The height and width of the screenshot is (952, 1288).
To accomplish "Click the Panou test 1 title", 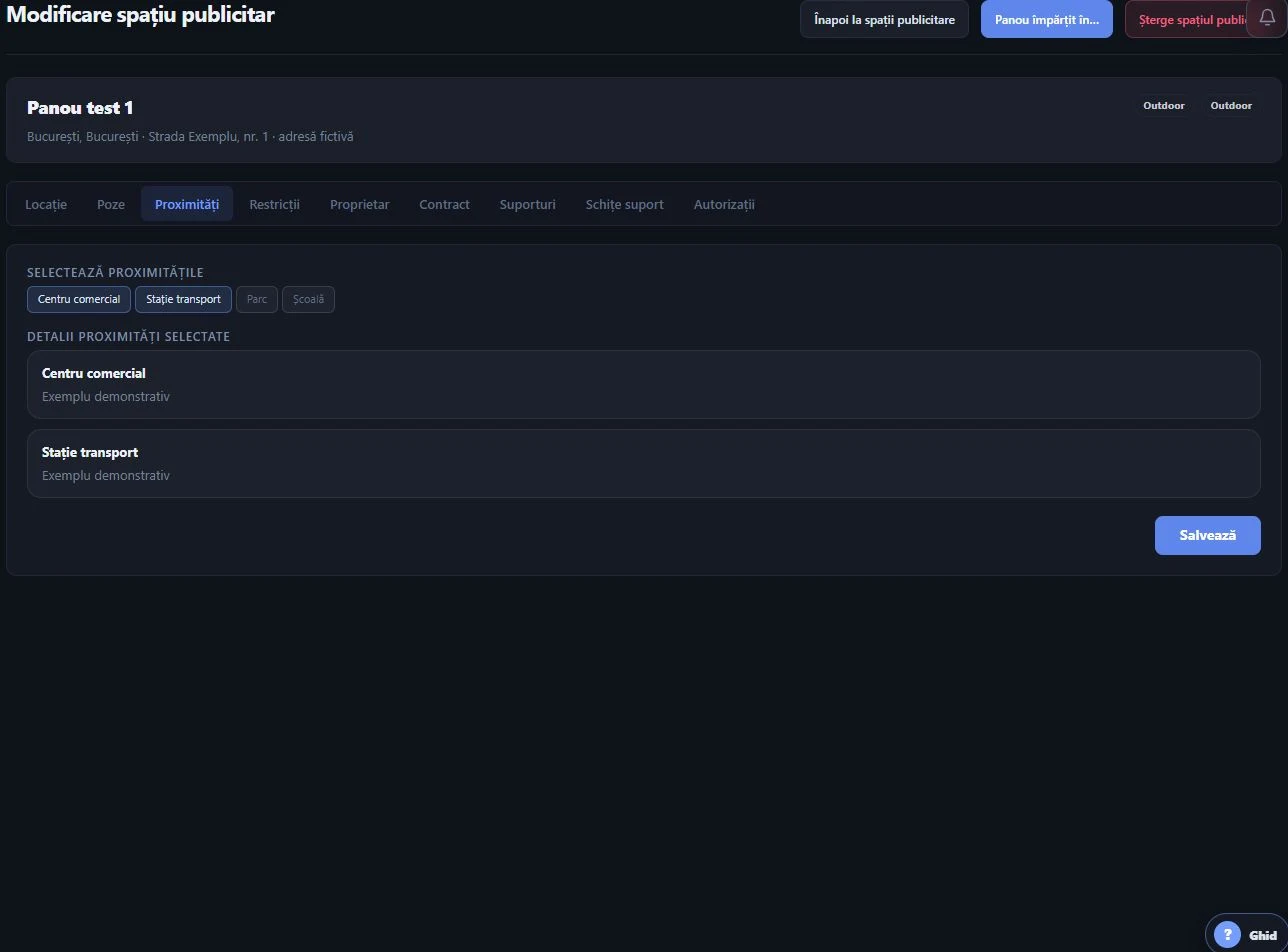I will click(80, 108).
